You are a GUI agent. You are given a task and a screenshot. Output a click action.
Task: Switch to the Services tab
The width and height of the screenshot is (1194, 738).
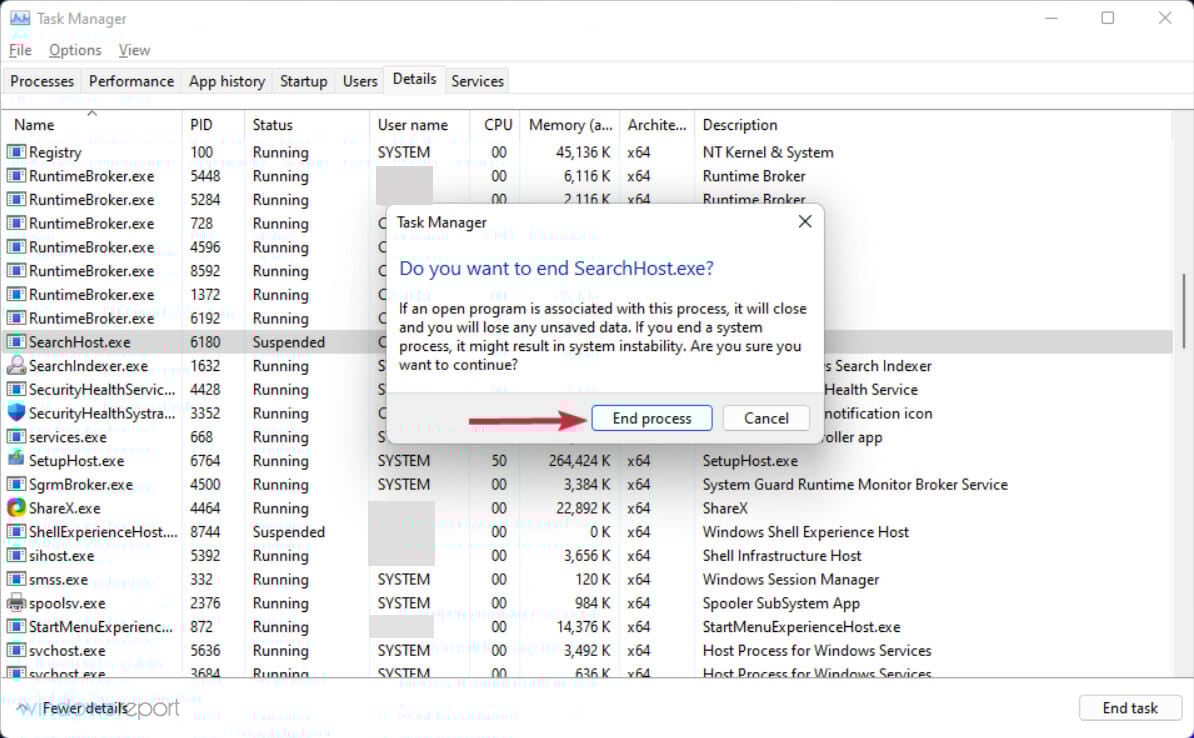477,81
